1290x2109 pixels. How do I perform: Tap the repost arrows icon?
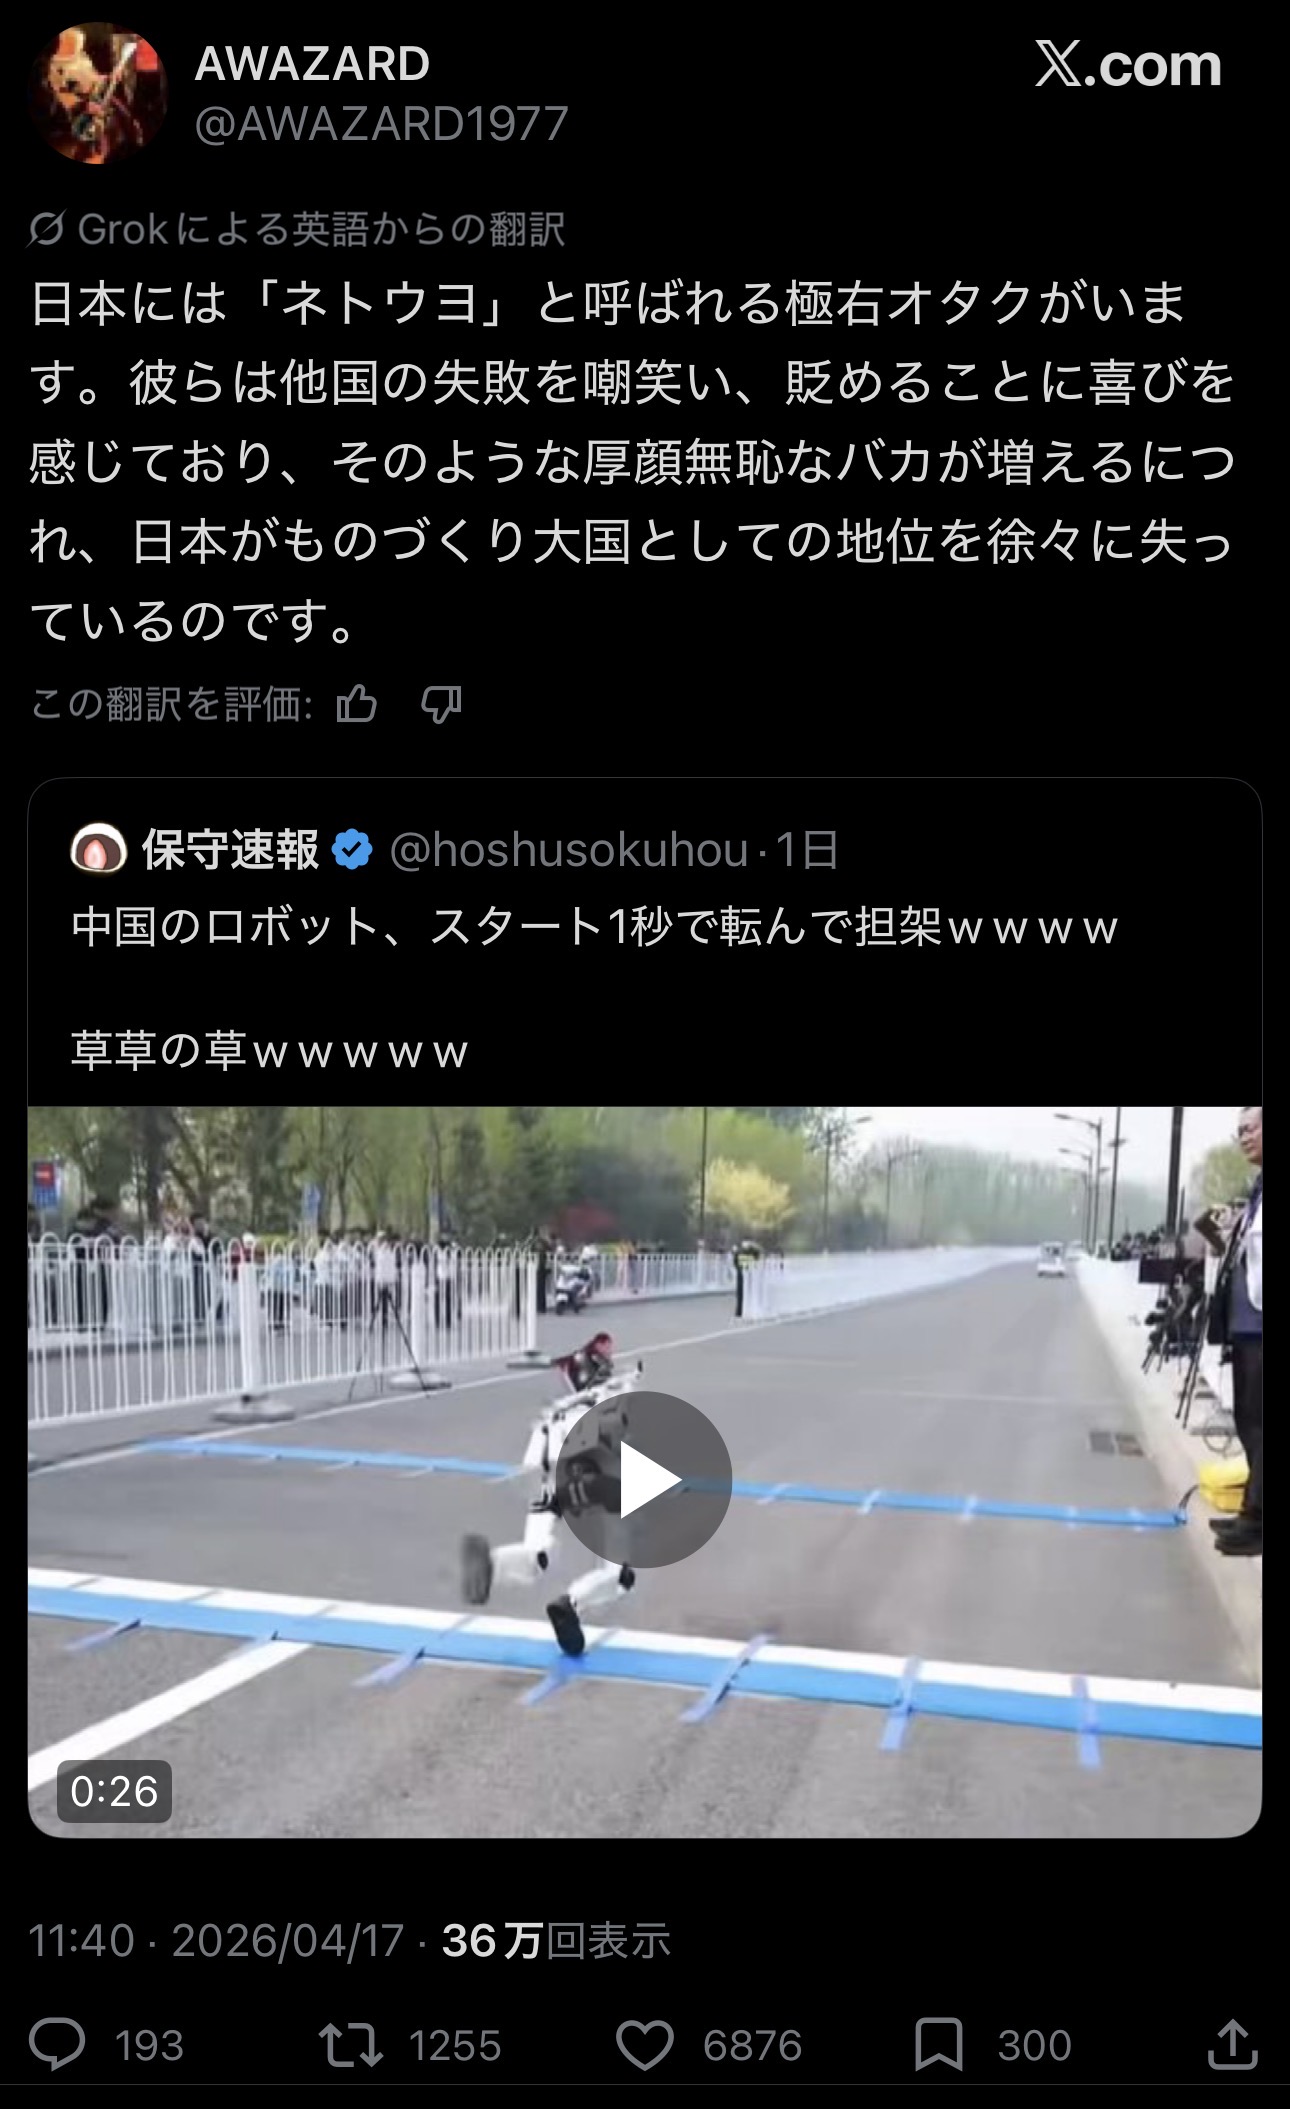(351, 2045)
